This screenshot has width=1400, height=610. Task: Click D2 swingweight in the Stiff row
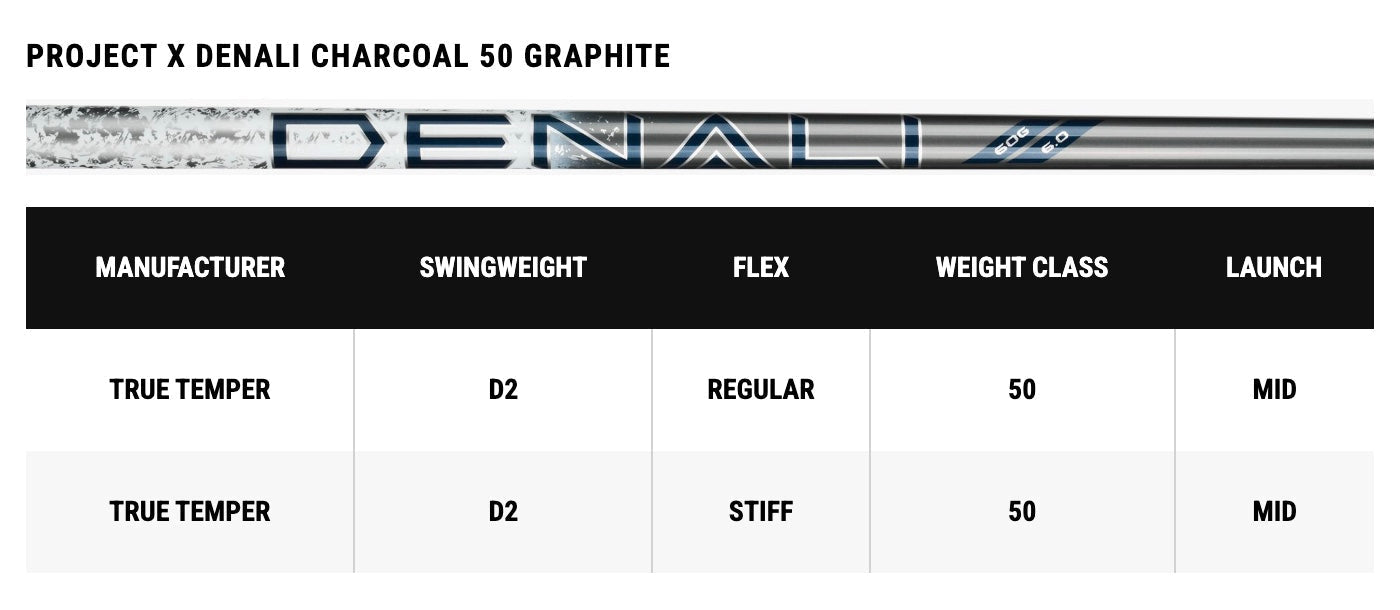click(503, 511)
